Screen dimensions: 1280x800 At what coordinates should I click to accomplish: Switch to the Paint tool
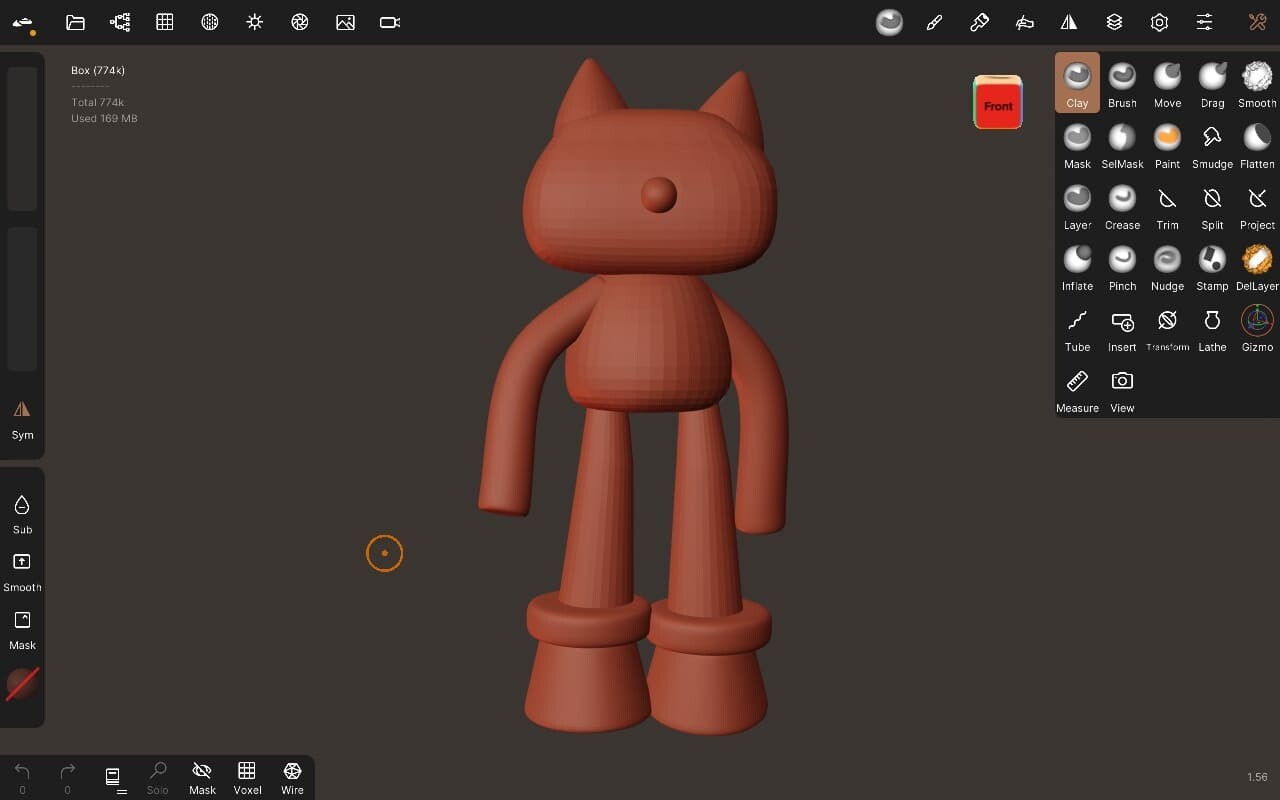point(1167,141)
